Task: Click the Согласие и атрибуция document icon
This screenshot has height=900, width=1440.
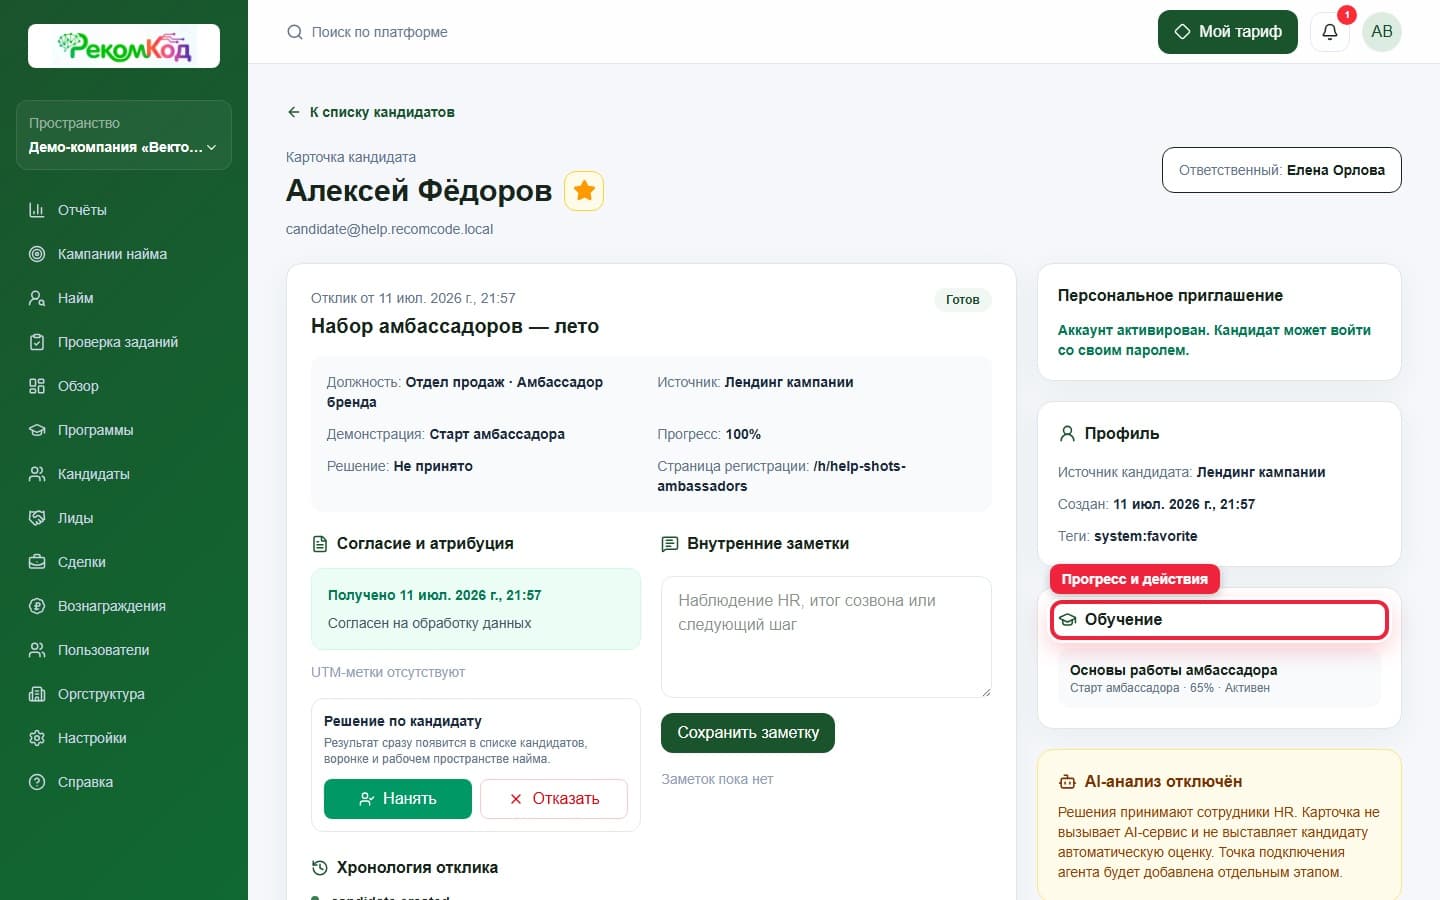Action: tap(320, 544)
